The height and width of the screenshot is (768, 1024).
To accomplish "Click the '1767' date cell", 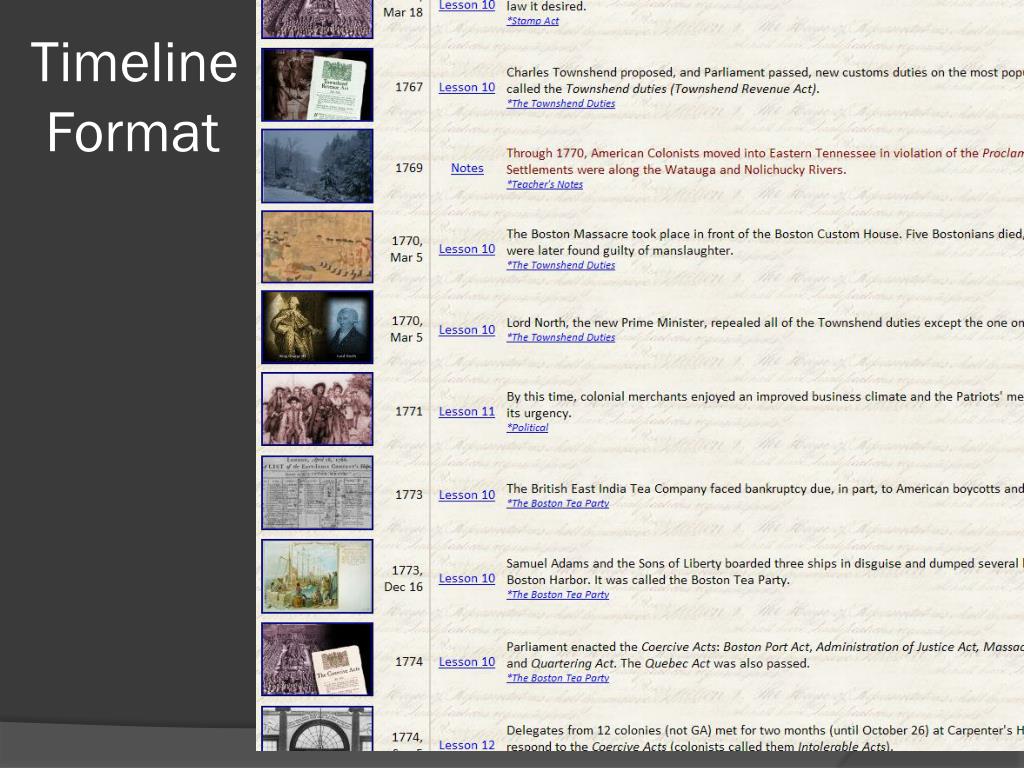I will pyautogui.click(x=409, y=88).
